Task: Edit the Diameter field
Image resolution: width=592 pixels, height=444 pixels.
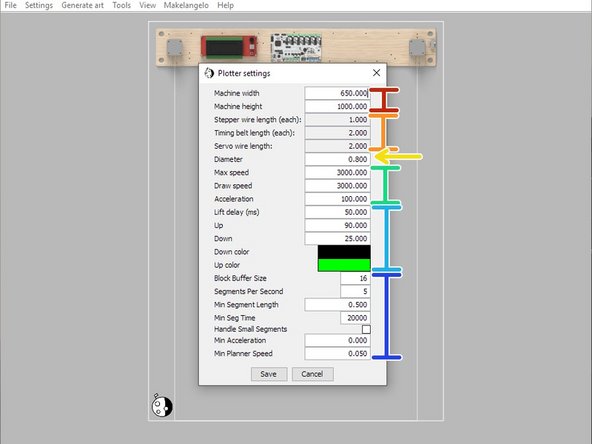Action: pyautogui.click(x=337, y=159)
